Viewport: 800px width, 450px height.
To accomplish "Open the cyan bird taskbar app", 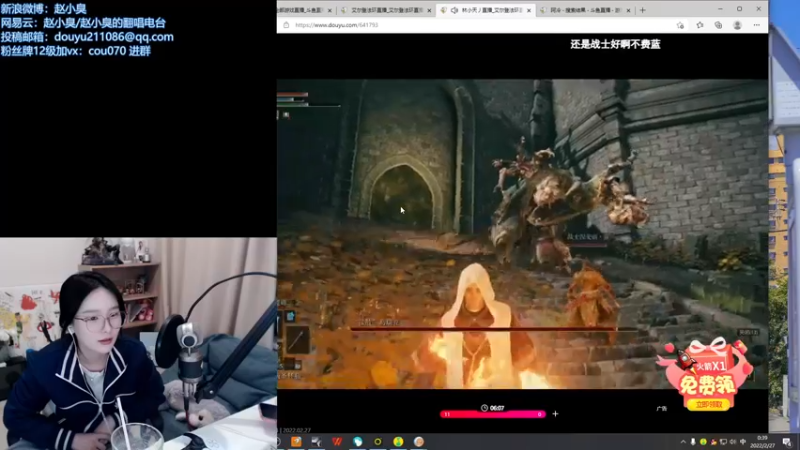I will coord(358,442).
